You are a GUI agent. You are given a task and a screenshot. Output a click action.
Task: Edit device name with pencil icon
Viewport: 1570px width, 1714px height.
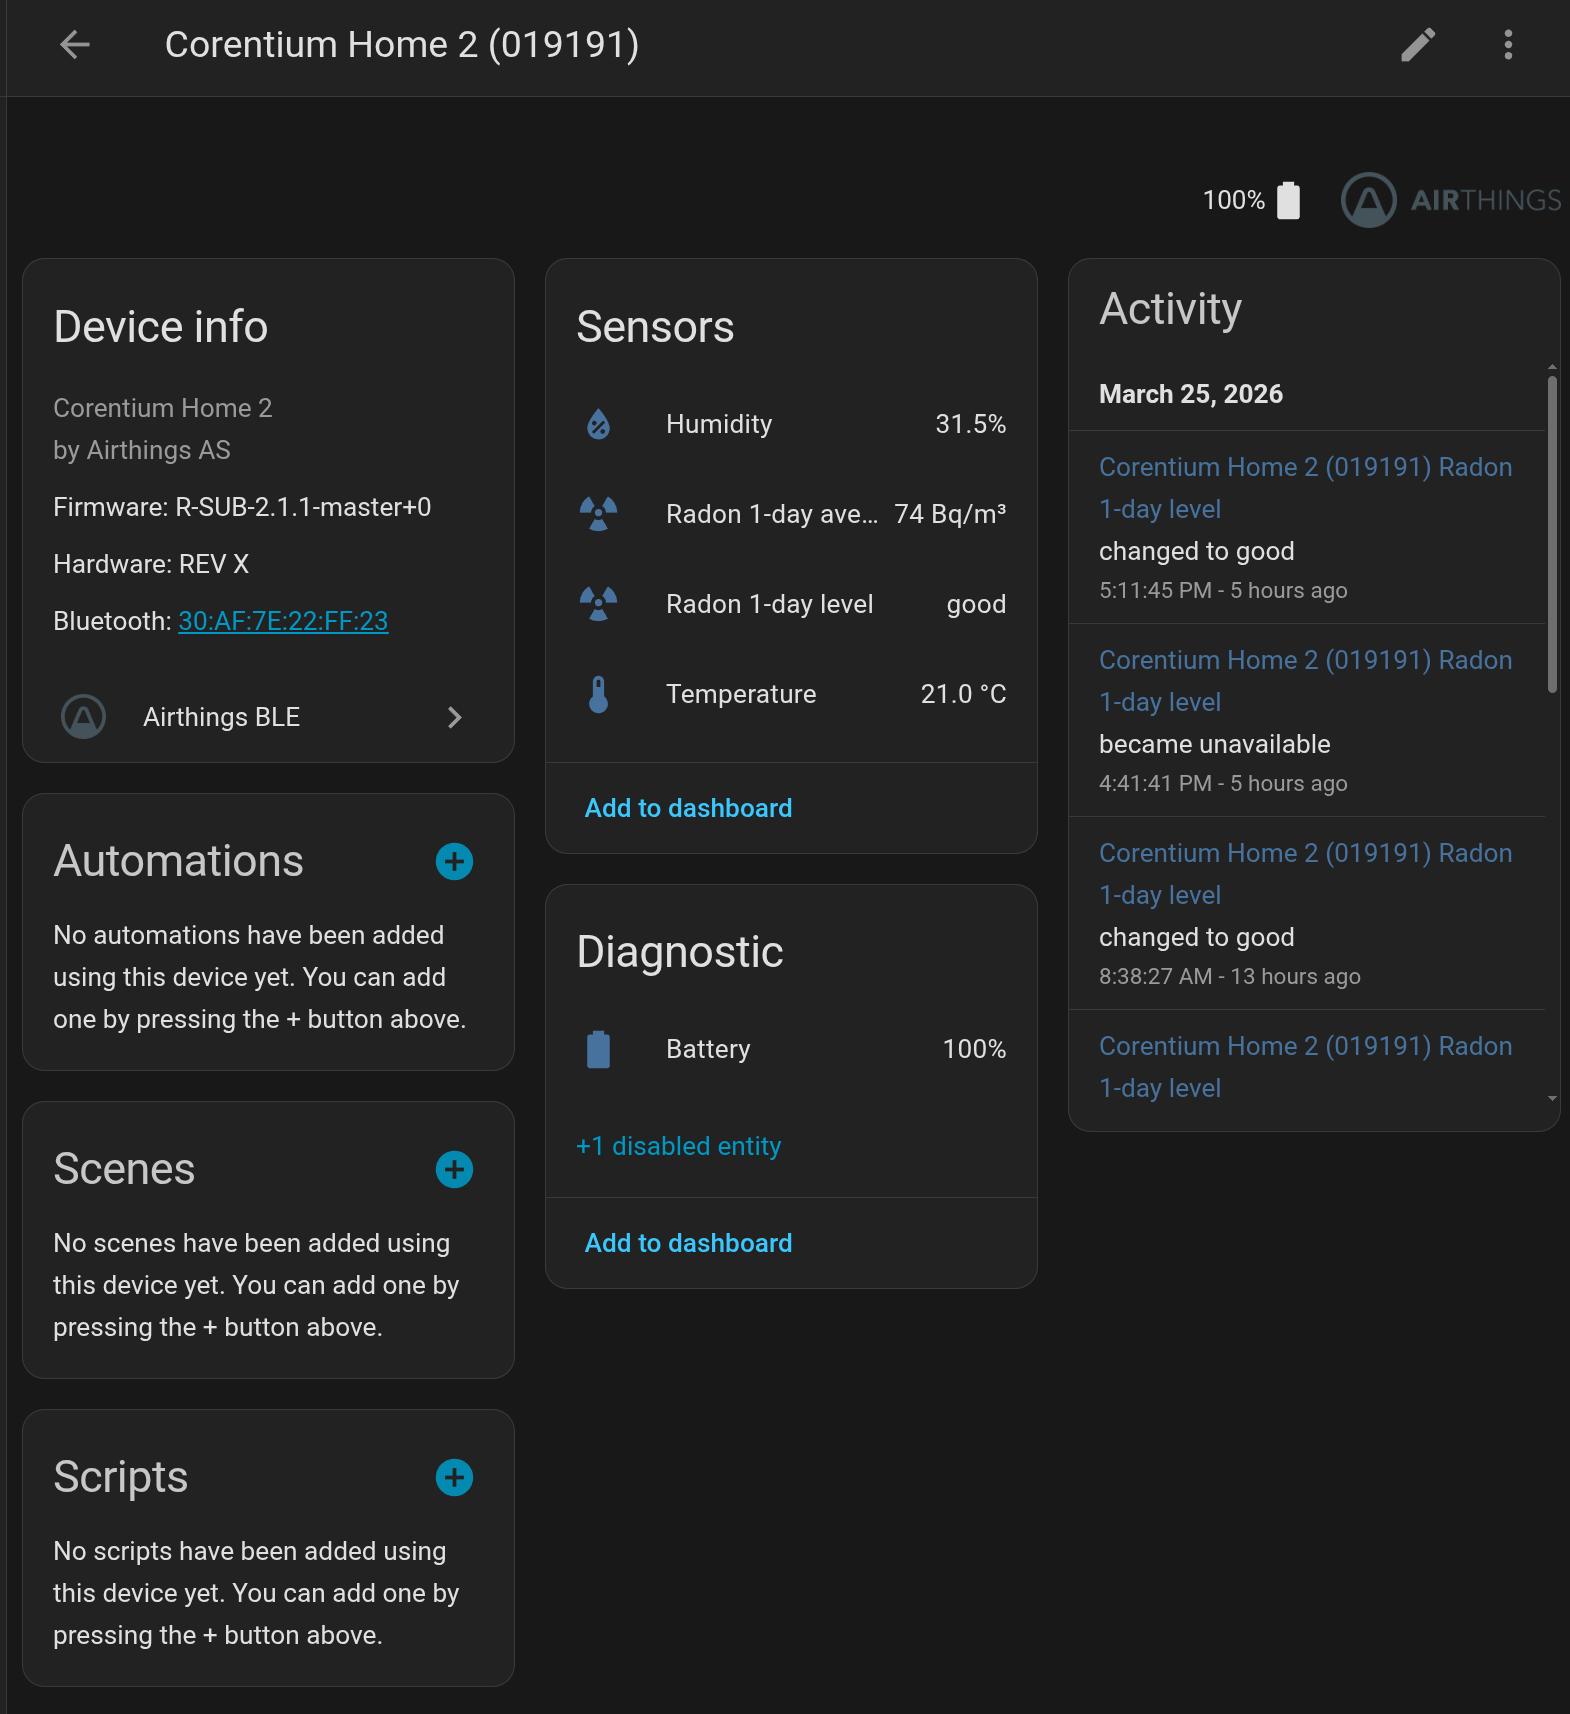pyautogui.click(x=1418, y=44)
